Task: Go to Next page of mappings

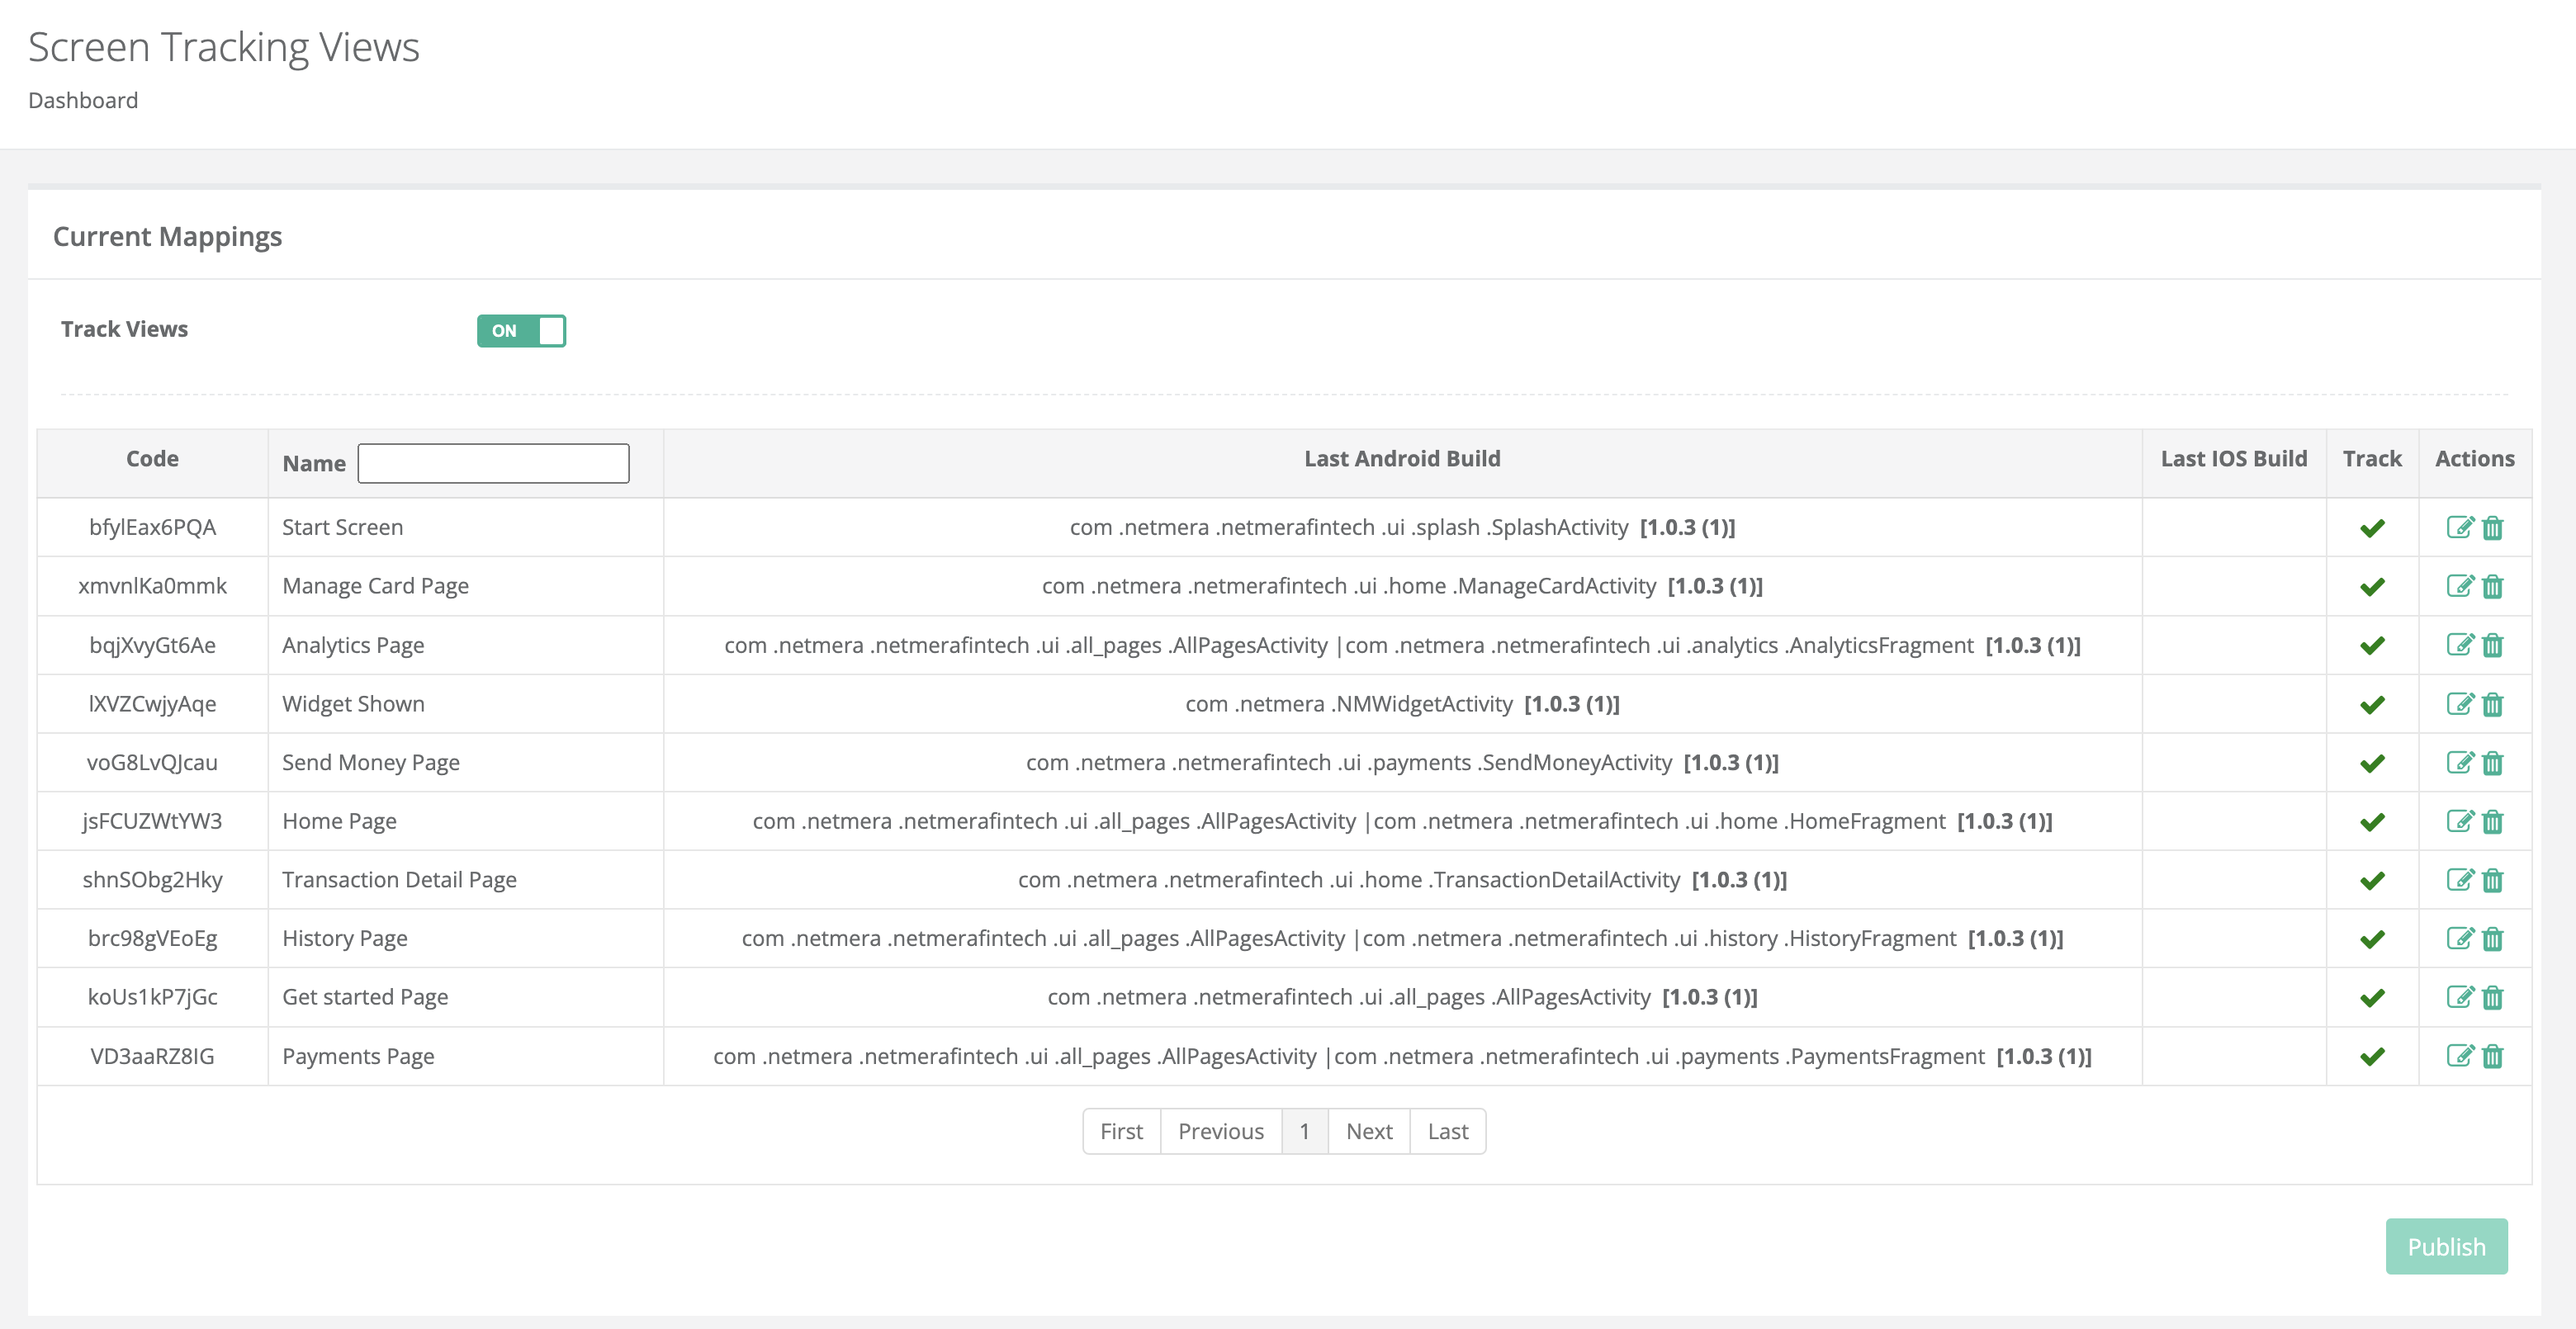Action: (1368, 1131)
